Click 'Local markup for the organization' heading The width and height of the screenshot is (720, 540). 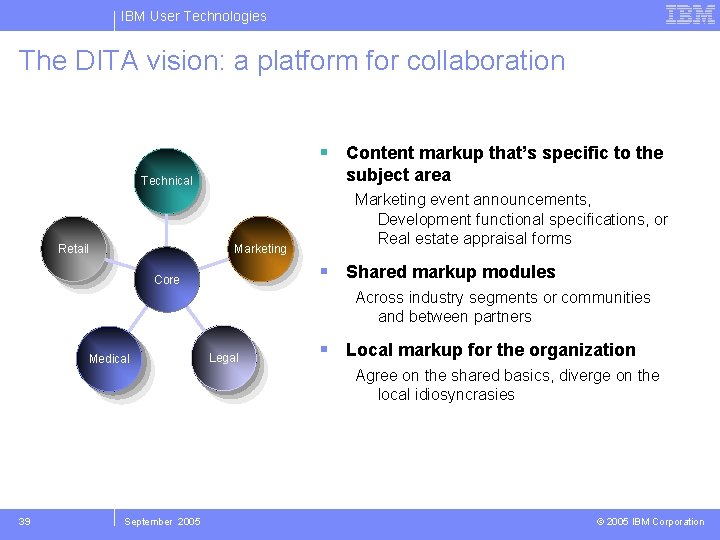(490, 350)
